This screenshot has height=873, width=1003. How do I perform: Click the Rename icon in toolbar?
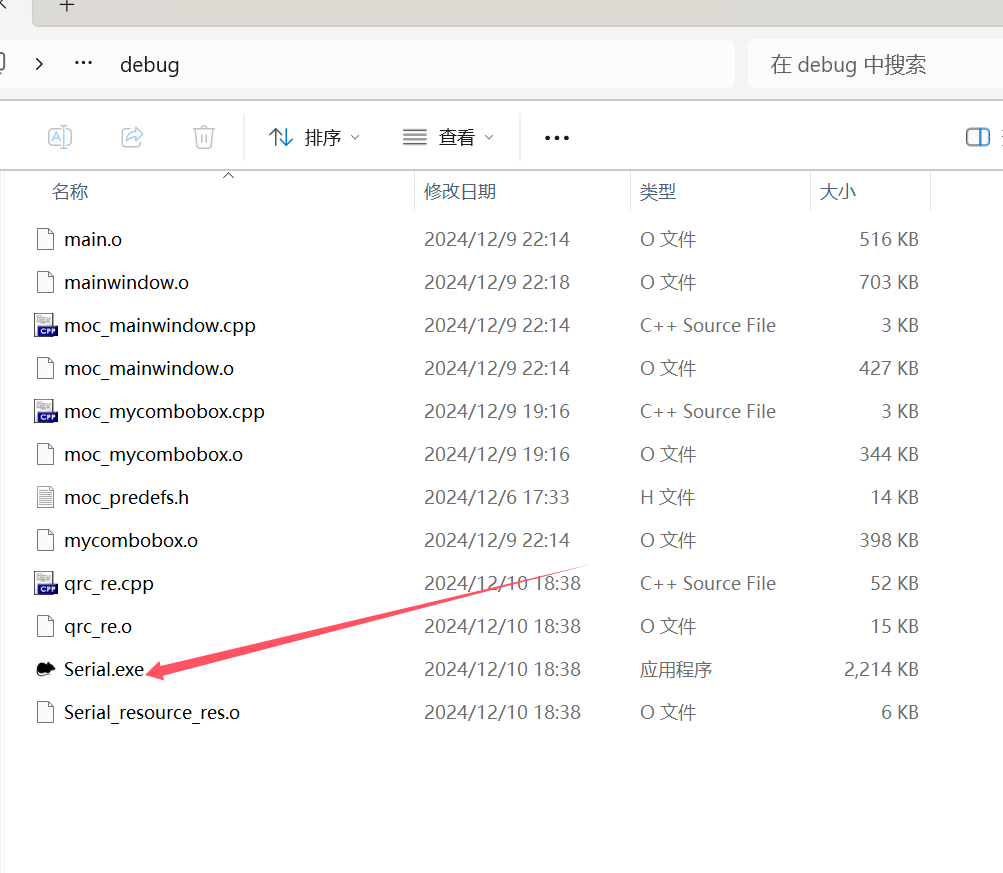[60, 137]
